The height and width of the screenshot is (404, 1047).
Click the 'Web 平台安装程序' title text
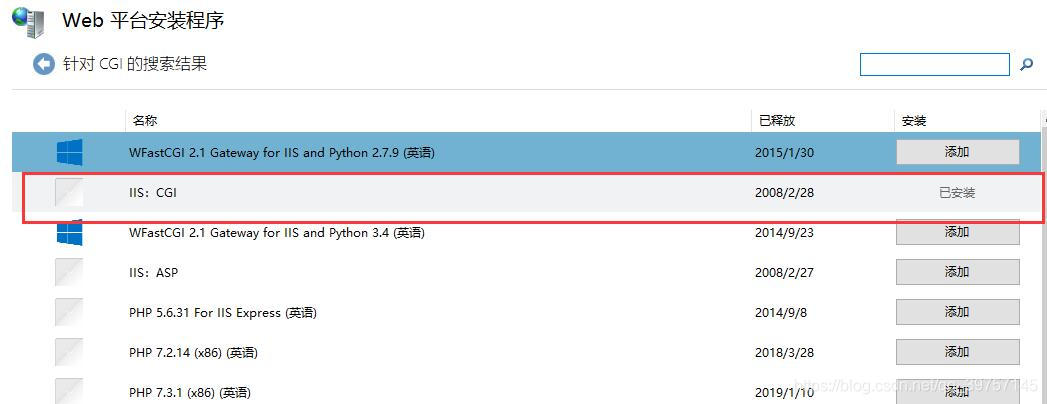coord(143,21)
